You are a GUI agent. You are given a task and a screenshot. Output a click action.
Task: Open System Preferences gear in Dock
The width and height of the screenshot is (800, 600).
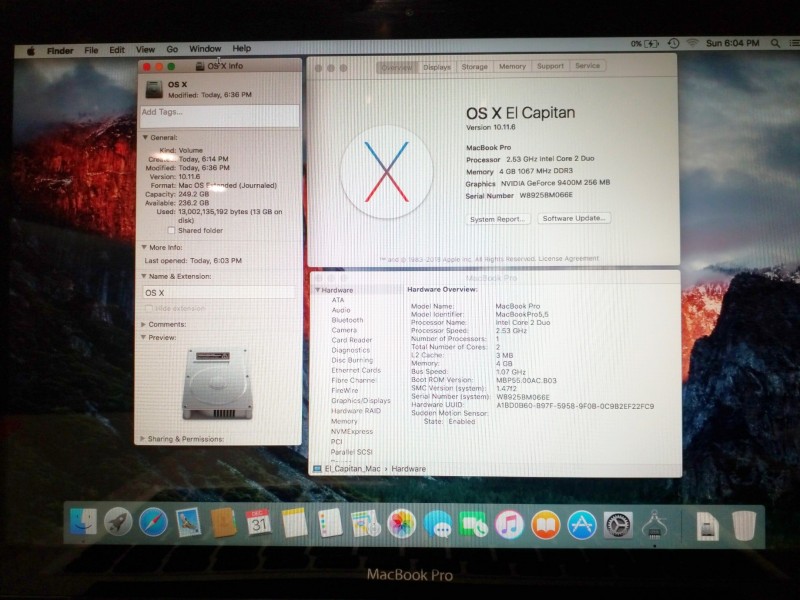tap(618, 525)
